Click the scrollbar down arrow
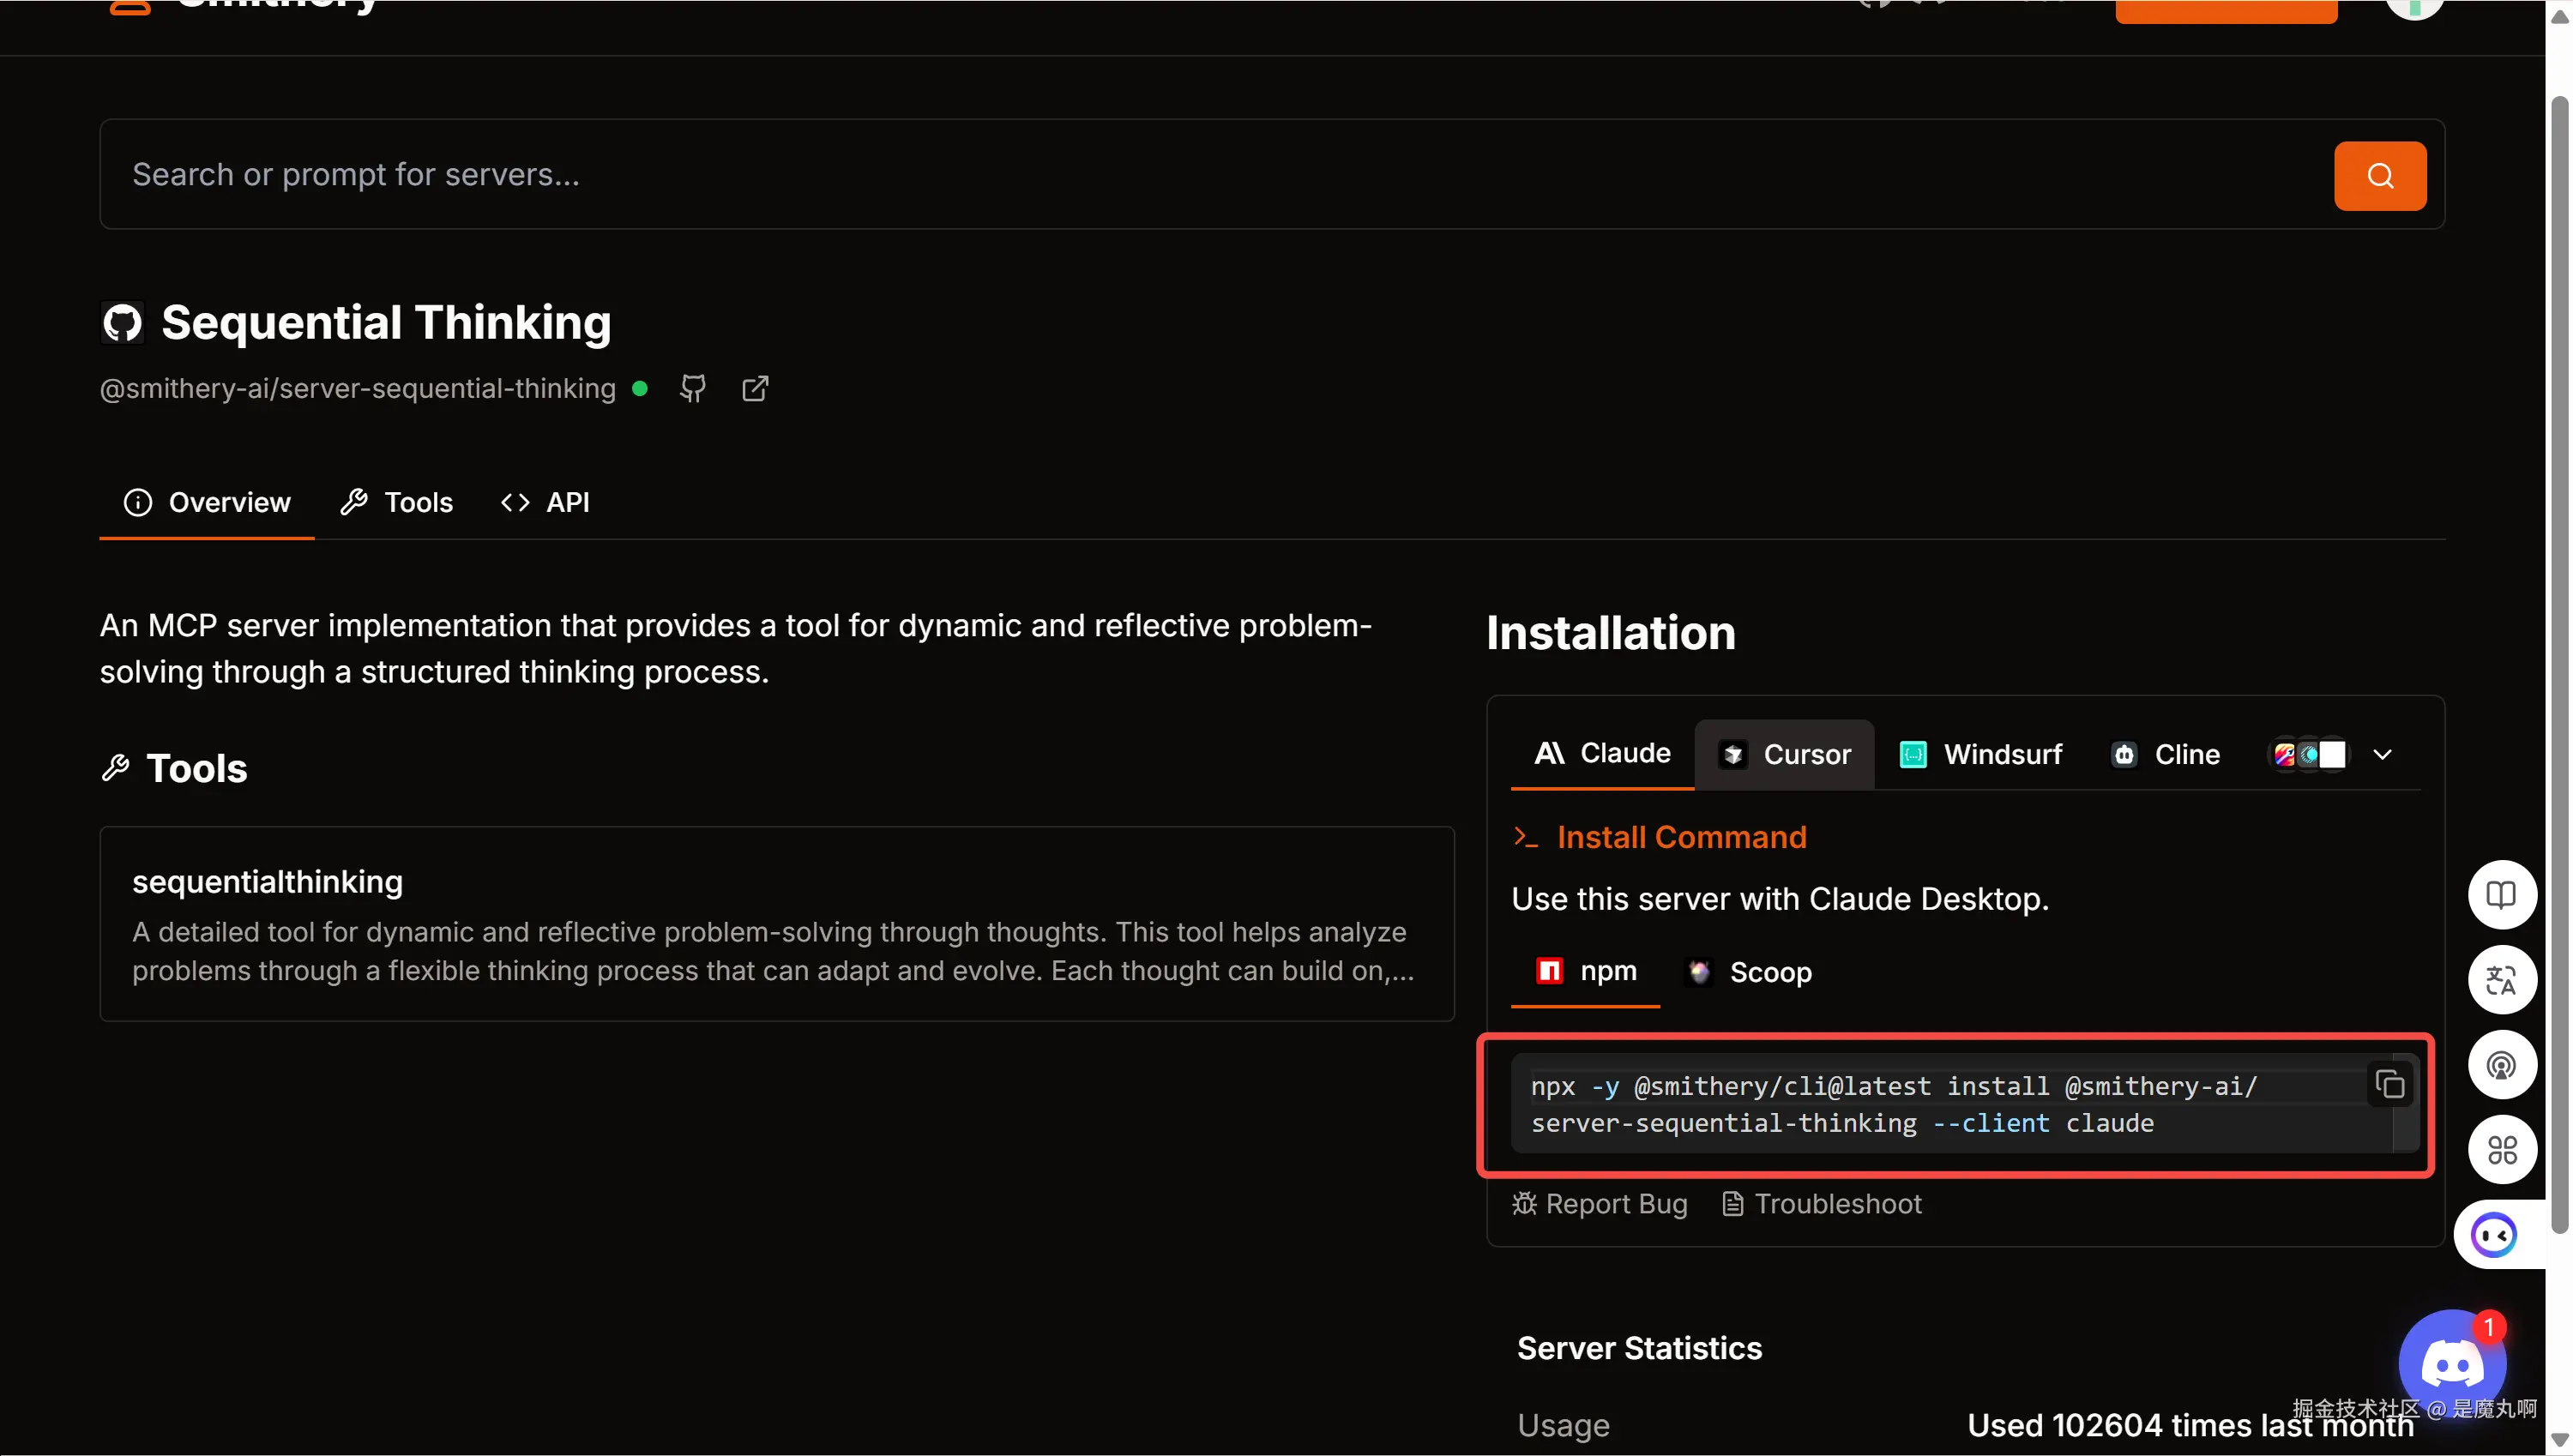2573x1456 pixels. click(2559, 1440)
